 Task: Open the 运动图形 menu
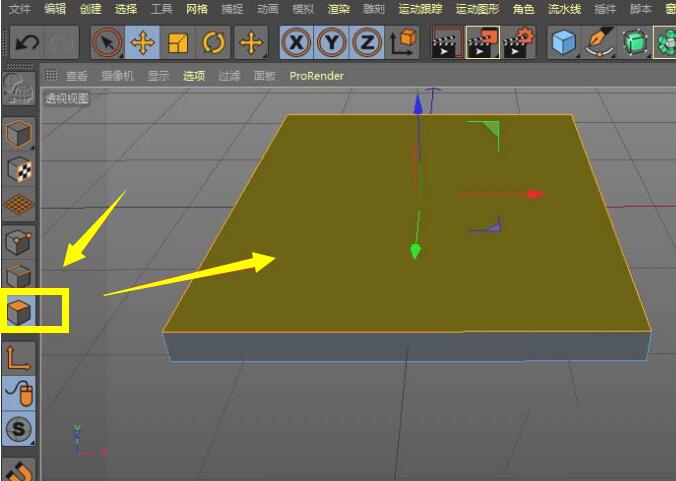477,9
